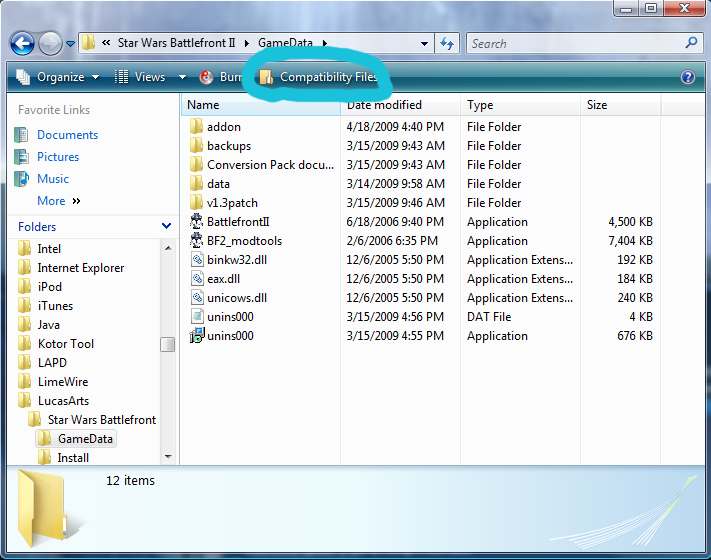
Task: Select the data folder icon
Action: point(196,183)
